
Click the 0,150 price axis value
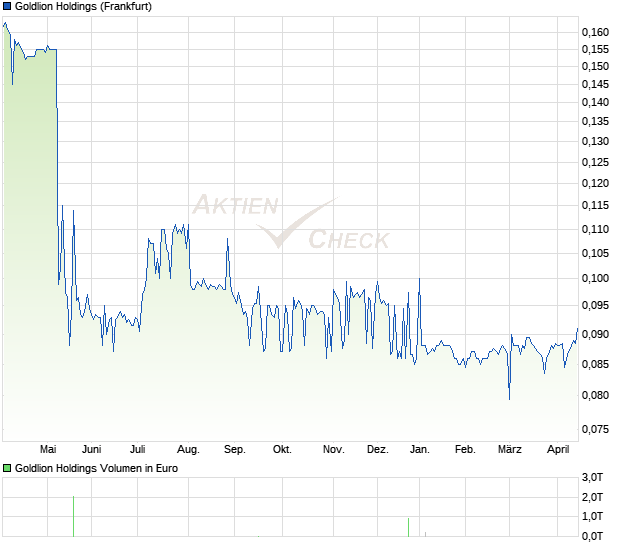click(x=595, y=66)
